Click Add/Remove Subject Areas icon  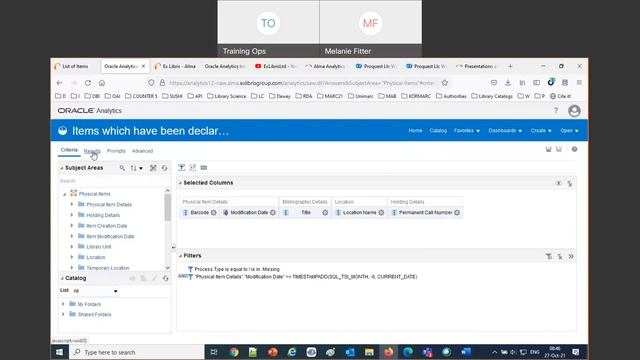(x=153, y=168)
